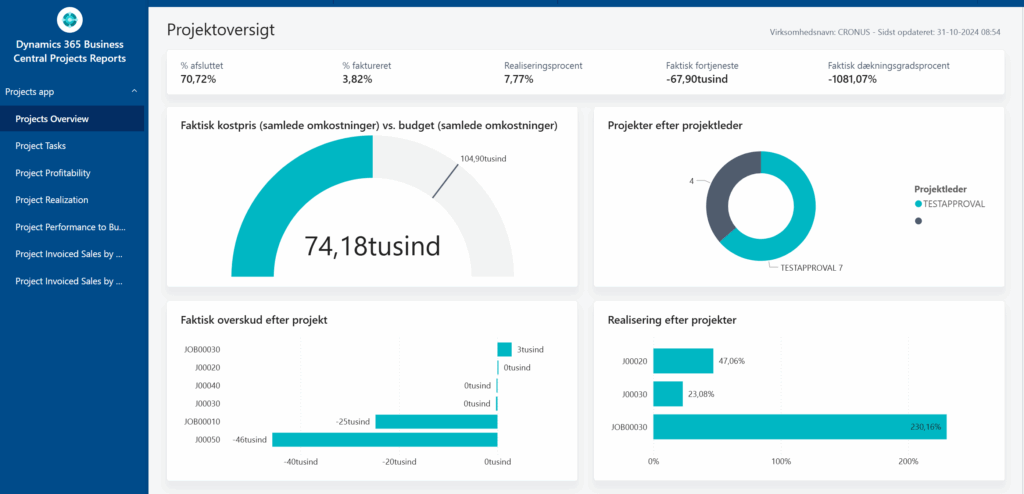Select the J00020 47,06% bar
This screenshot has height=494, width=1024.
coord(683,361)
